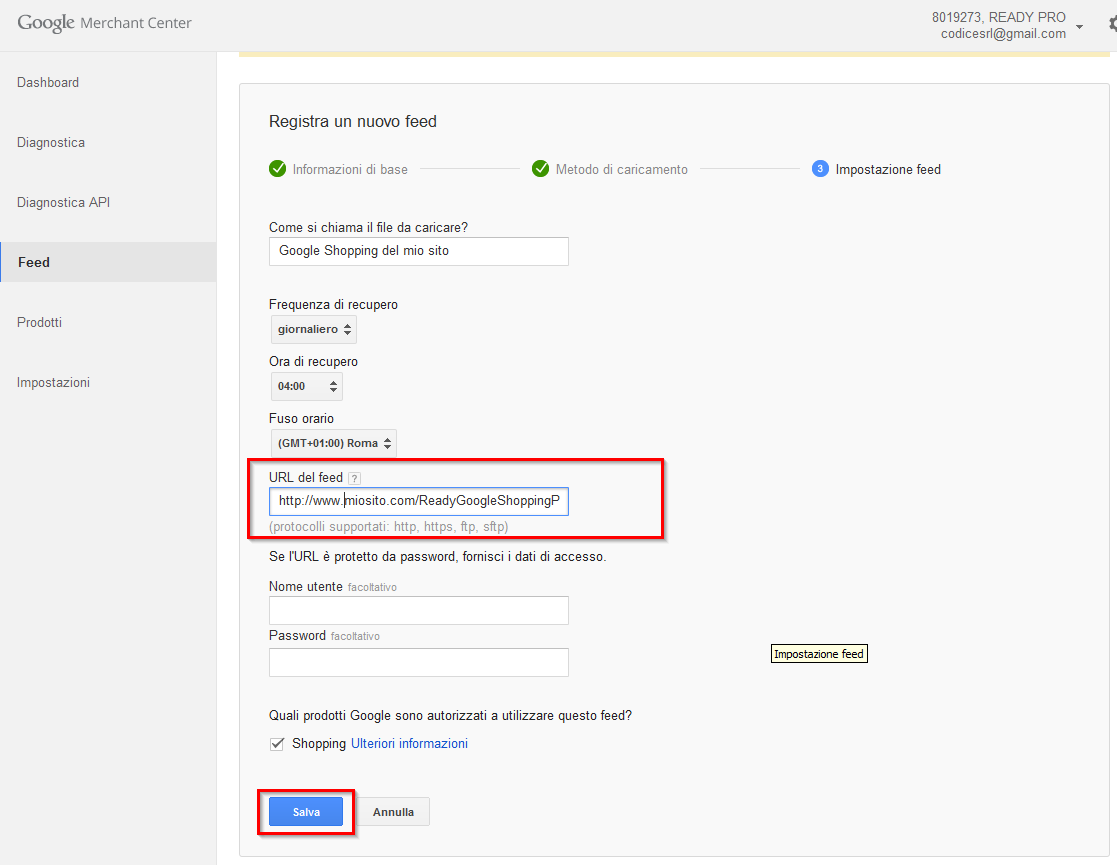Click the Annulla button
The height and width of the screenshot is (865, 1117).
(393, 812)
